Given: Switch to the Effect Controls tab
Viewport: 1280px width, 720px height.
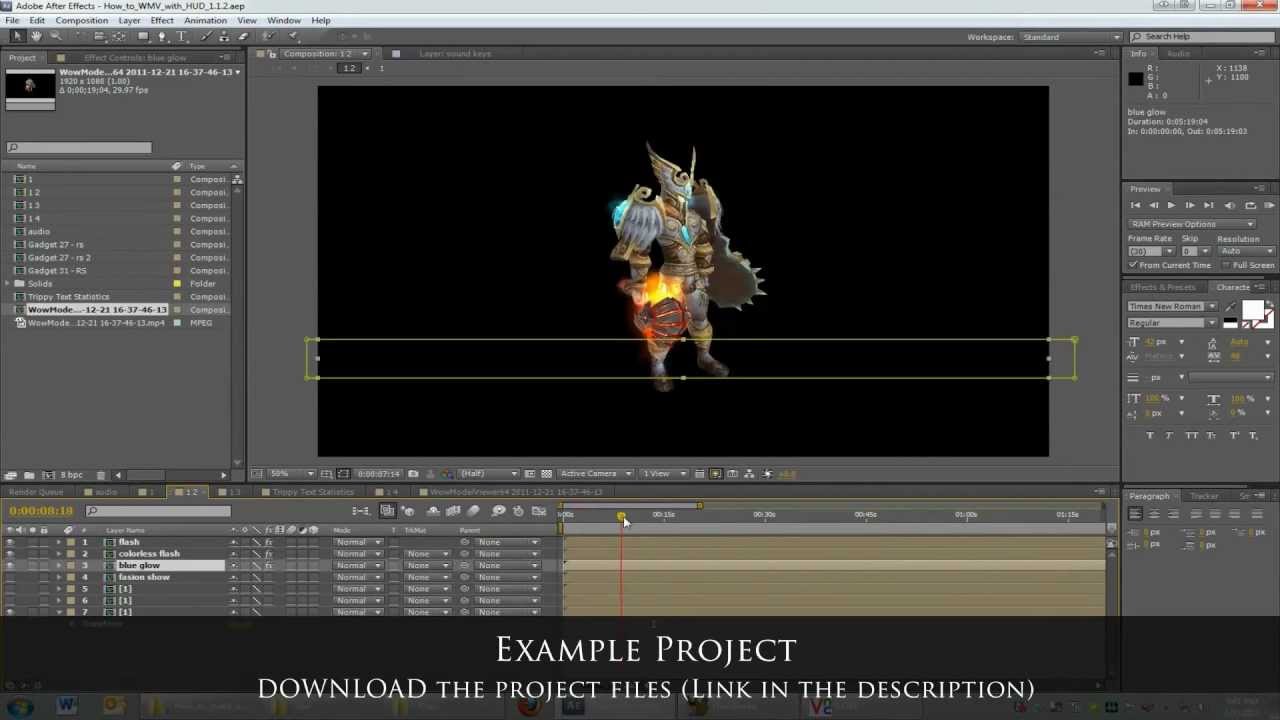Looking at the screenshot, I should 135,58.
